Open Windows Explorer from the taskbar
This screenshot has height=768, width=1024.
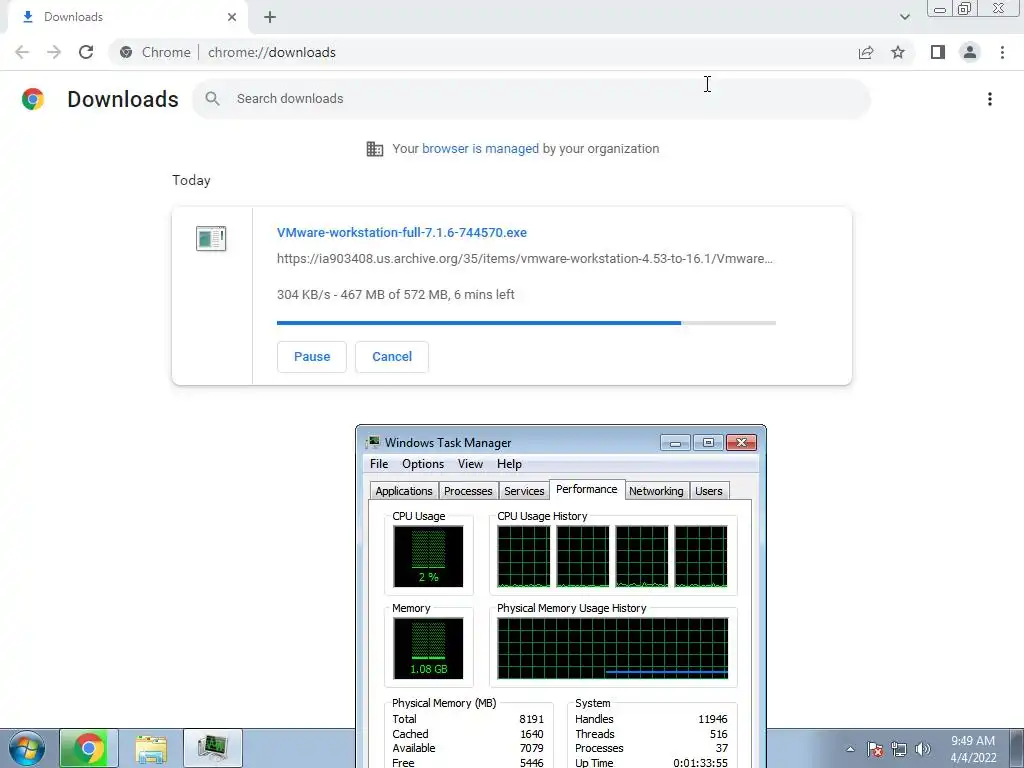pyautogui.click(x=151, y=748)
